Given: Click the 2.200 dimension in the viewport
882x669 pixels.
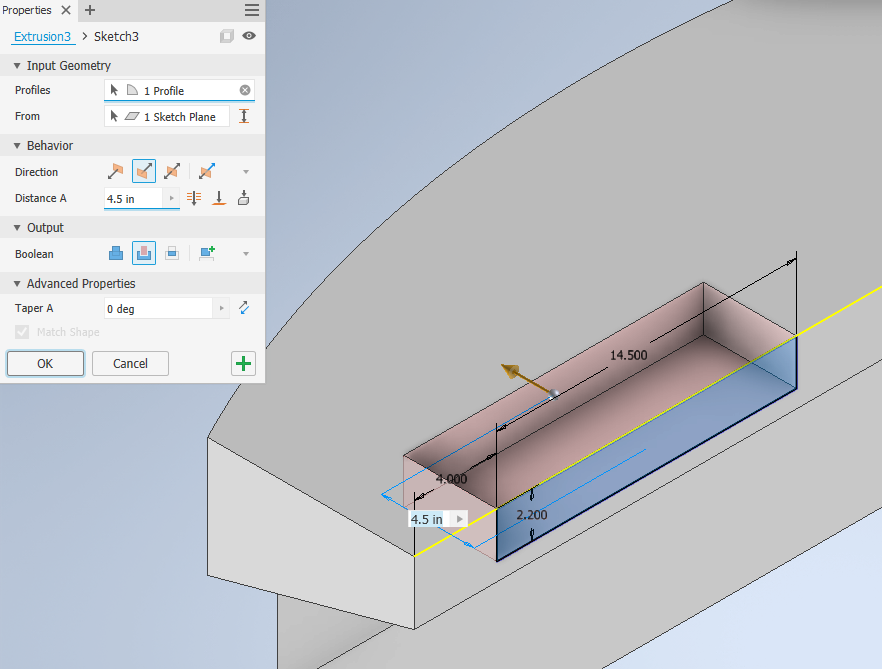Looking at the screenshot, I should (x=532, y=515).
